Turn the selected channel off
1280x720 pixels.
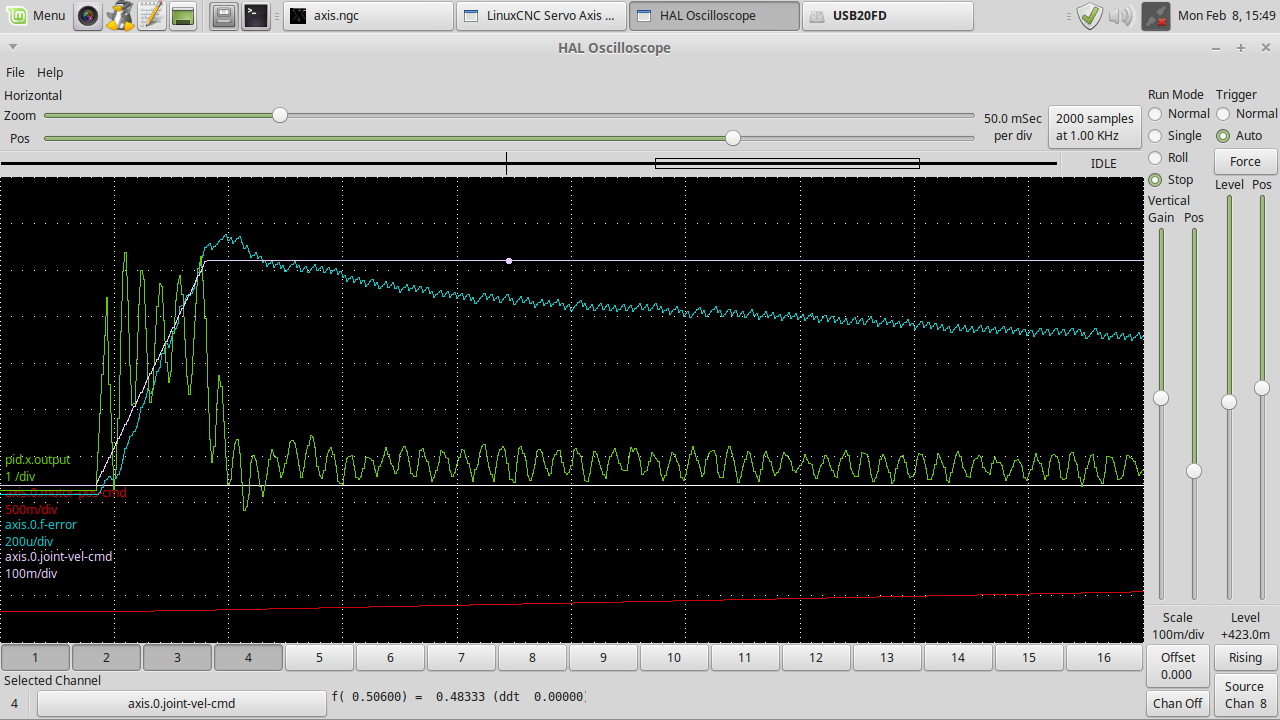1177,703
